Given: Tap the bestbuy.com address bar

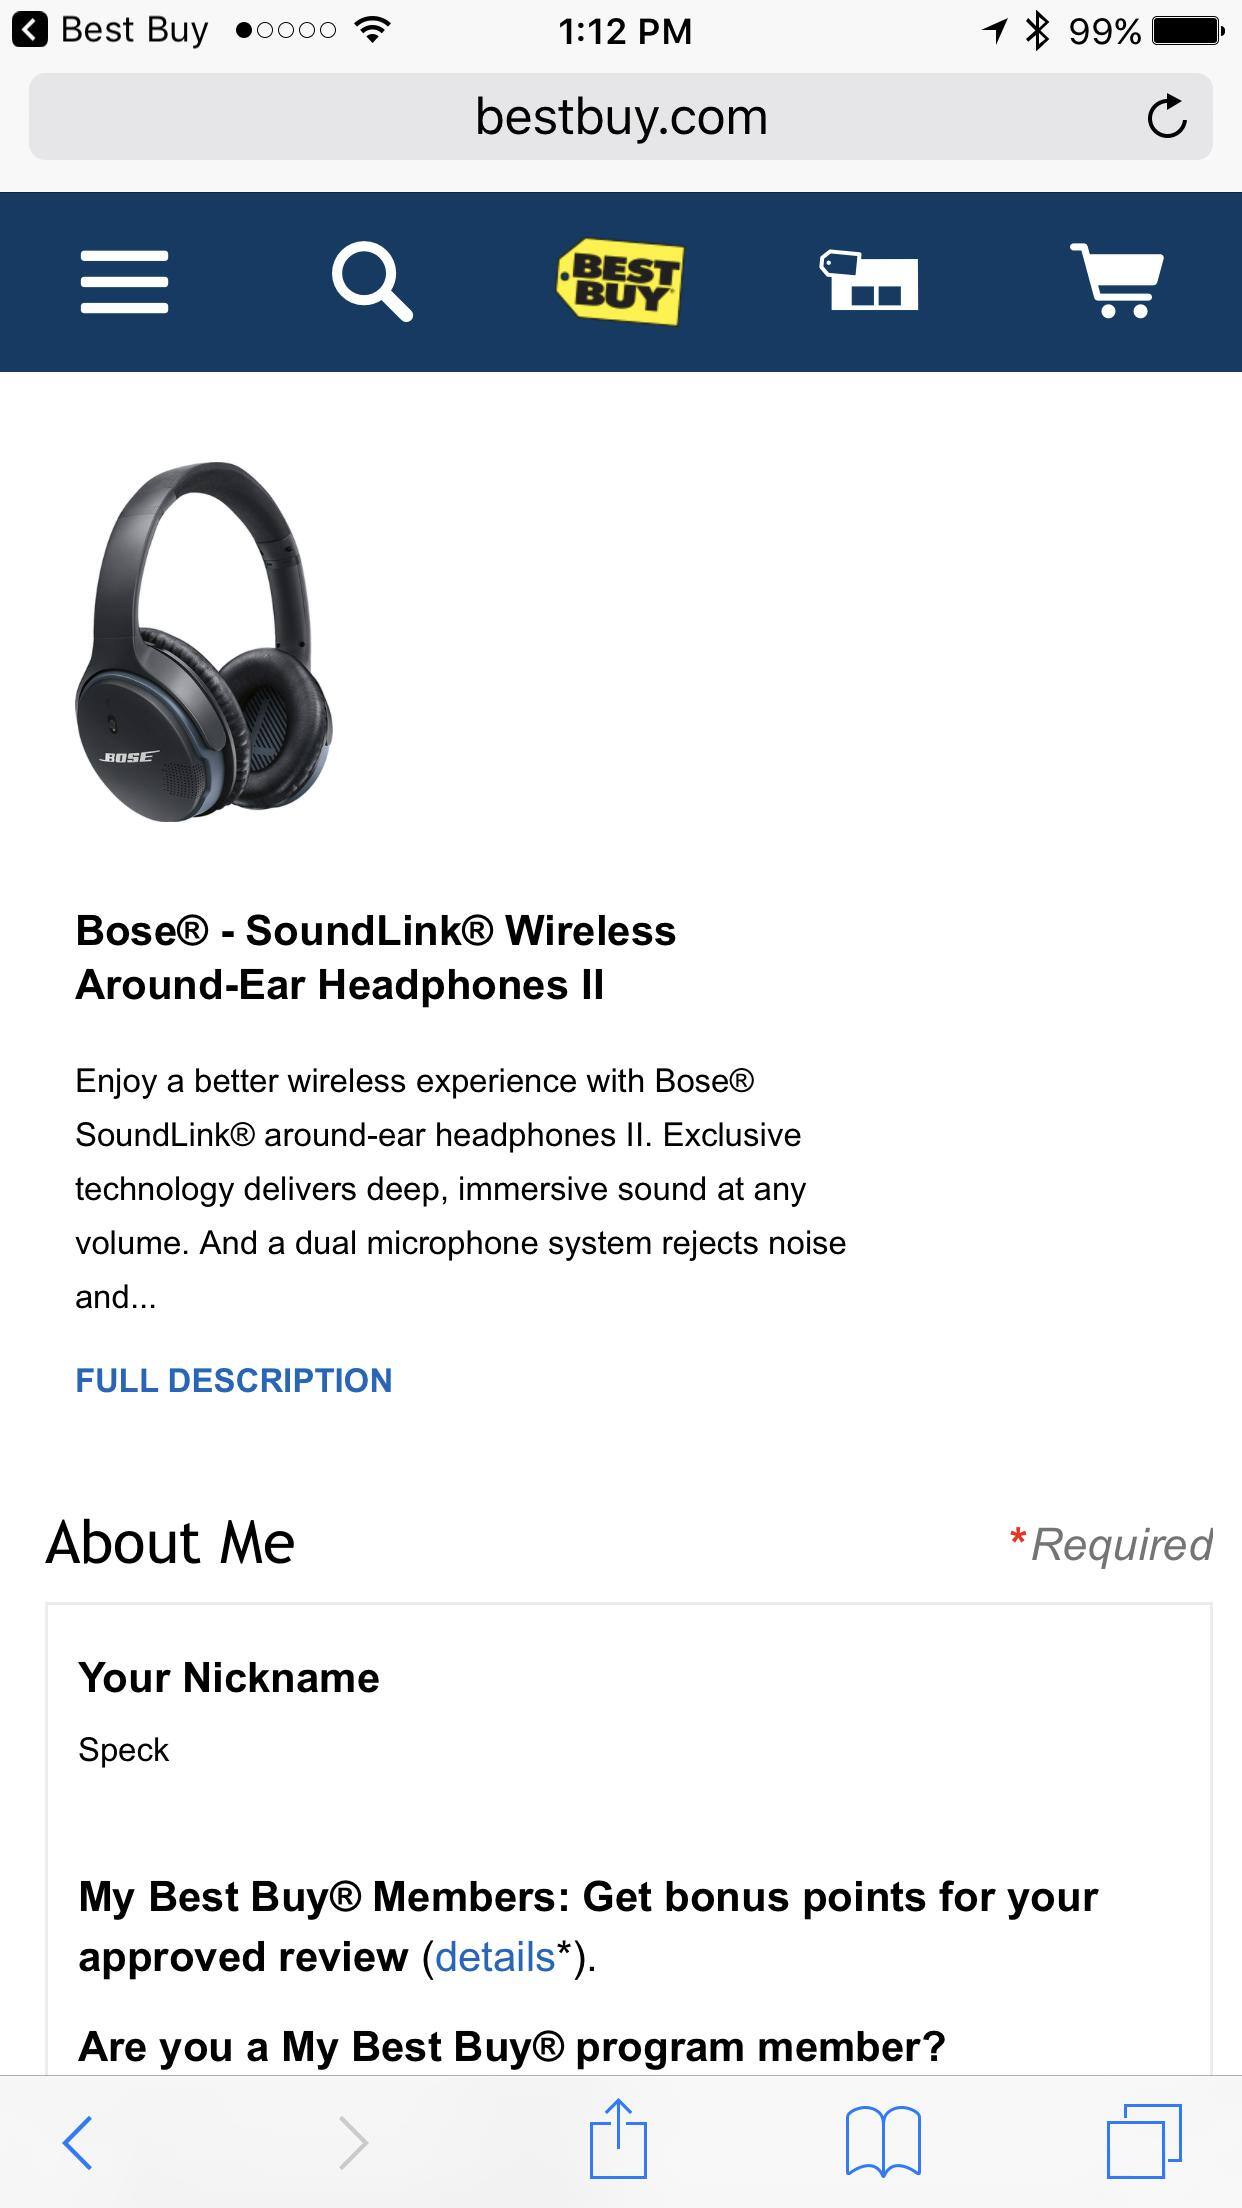Looking at the screenshot, I should tap(620, 117).
